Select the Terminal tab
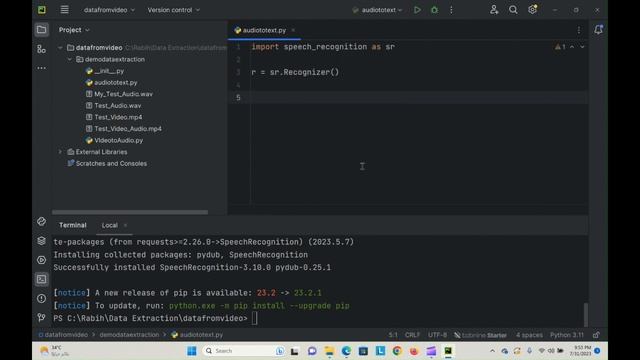Screen dimensions: 640x360 tap(73, 225)
